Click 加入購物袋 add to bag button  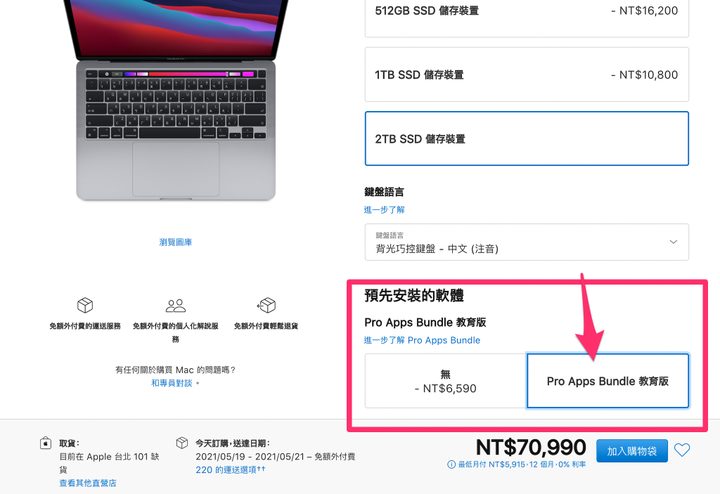(632, 451)
